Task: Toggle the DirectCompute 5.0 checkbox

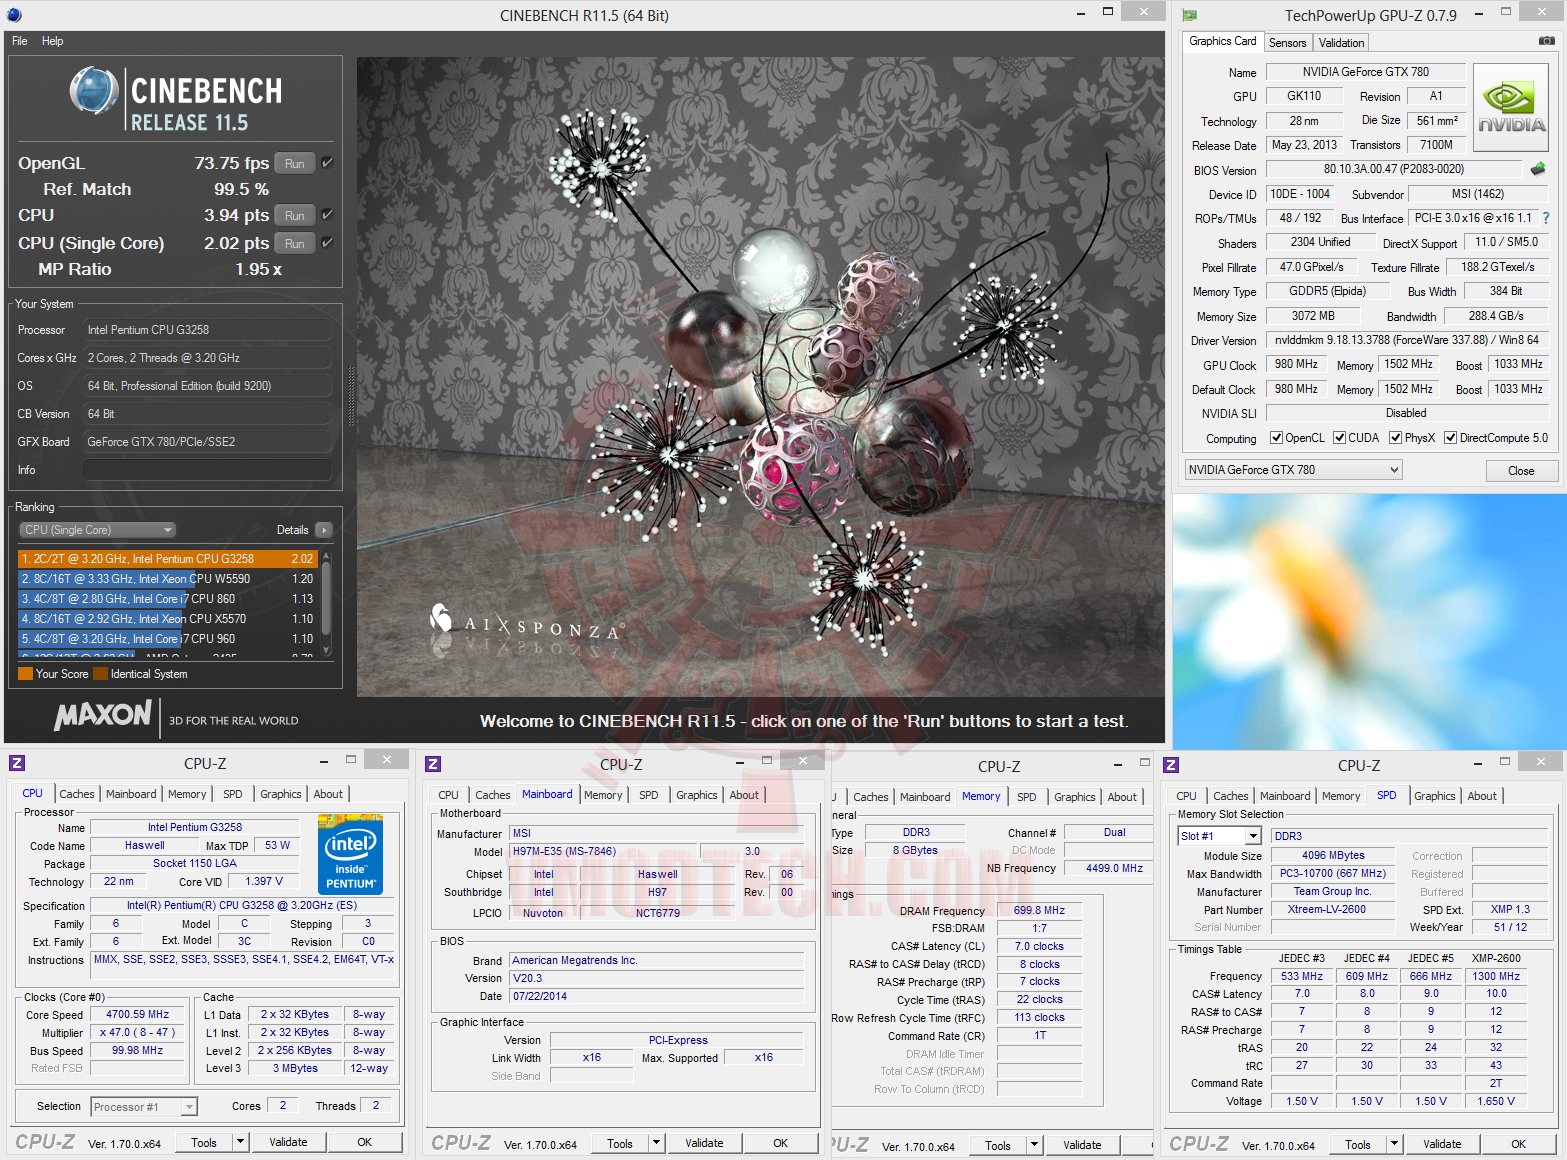Action: (1450, 438)
